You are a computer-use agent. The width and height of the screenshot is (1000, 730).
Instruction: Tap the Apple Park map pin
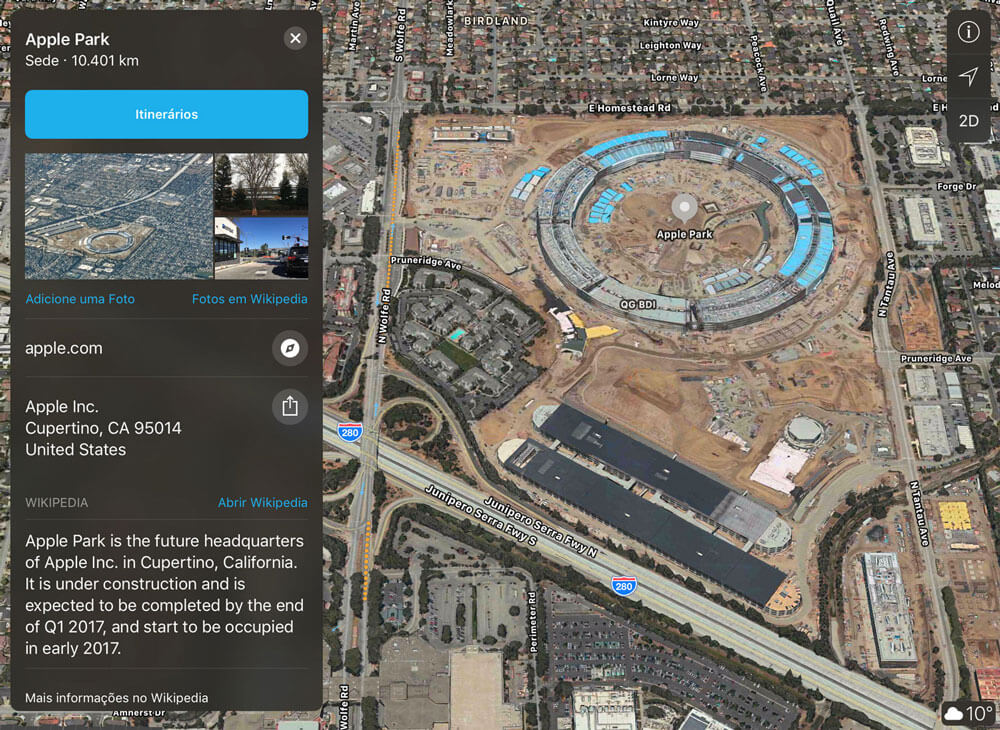684,208
